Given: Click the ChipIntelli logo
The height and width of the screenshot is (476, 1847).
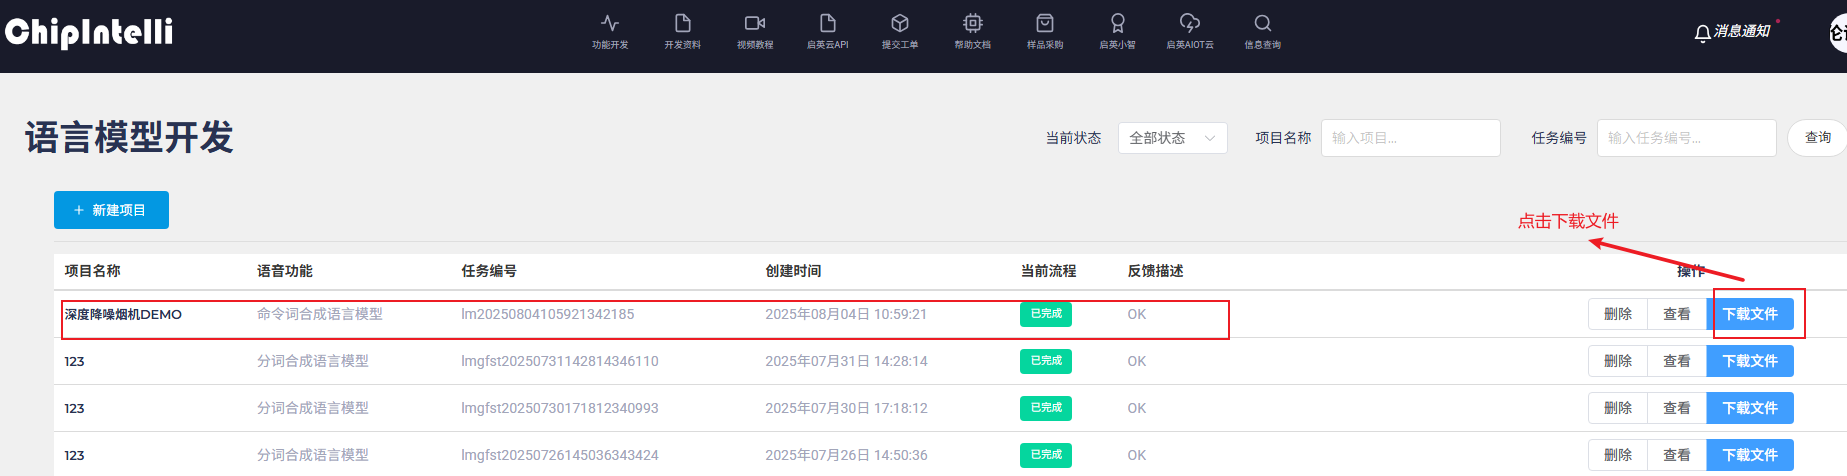Looking at the screenshot, I should [89, 32].
